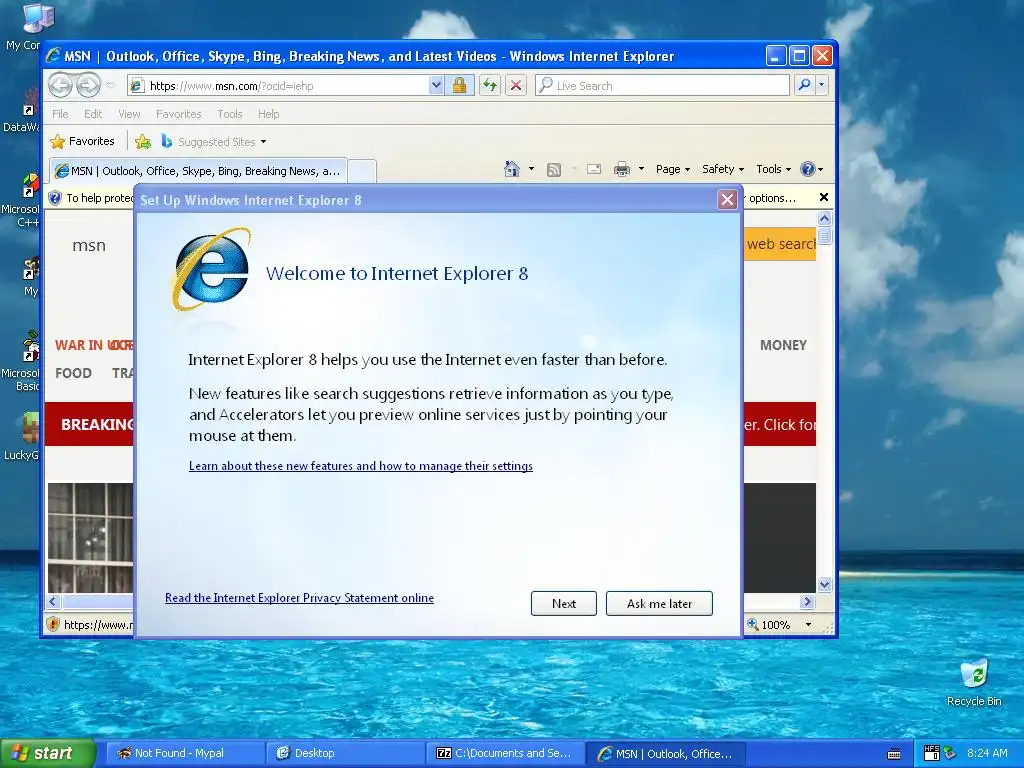
Task: Click the horizontal scrollbar right arrow
Action: click(x=808, y=601)
